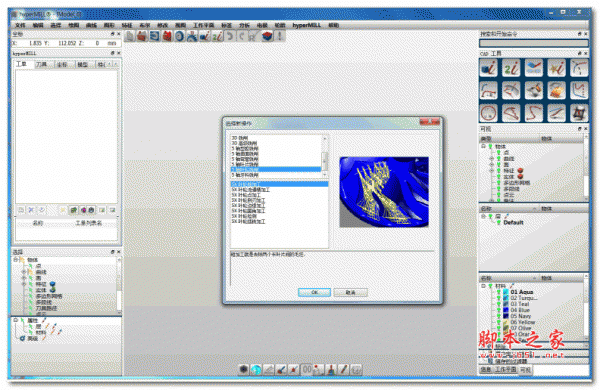This screenshot has width=600, height=390.
Task: Select '06 Yellow' material entry
Action: pyautogui.click(x=523, y=322)
